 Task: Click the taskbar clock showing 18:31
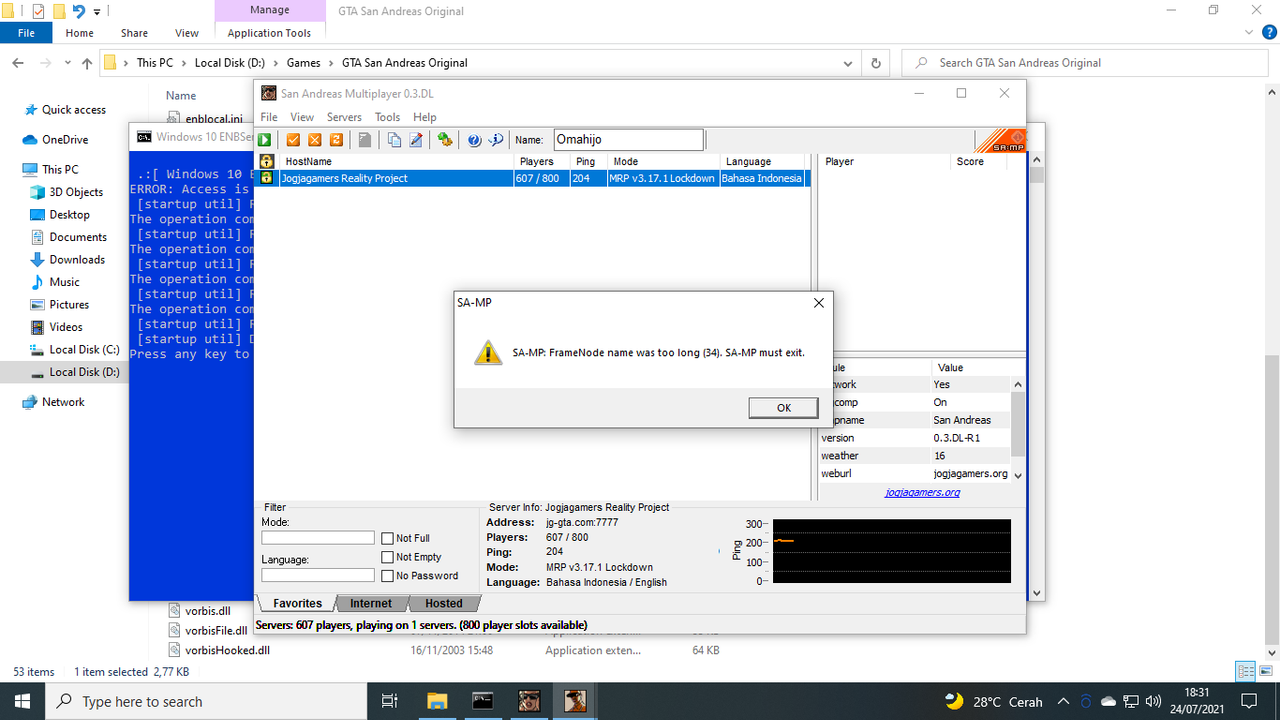coord(1196,701)
